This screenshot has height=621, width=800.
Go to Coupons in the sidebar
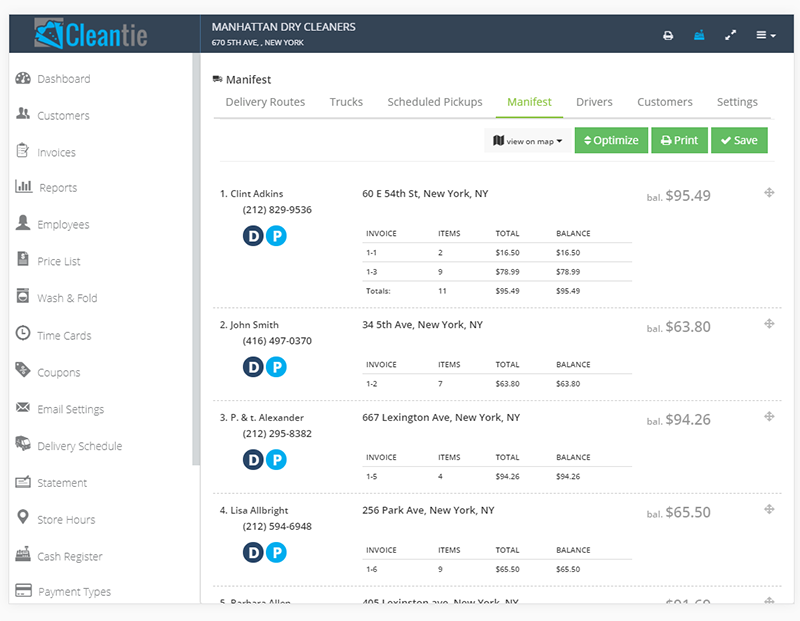(58, 372)
